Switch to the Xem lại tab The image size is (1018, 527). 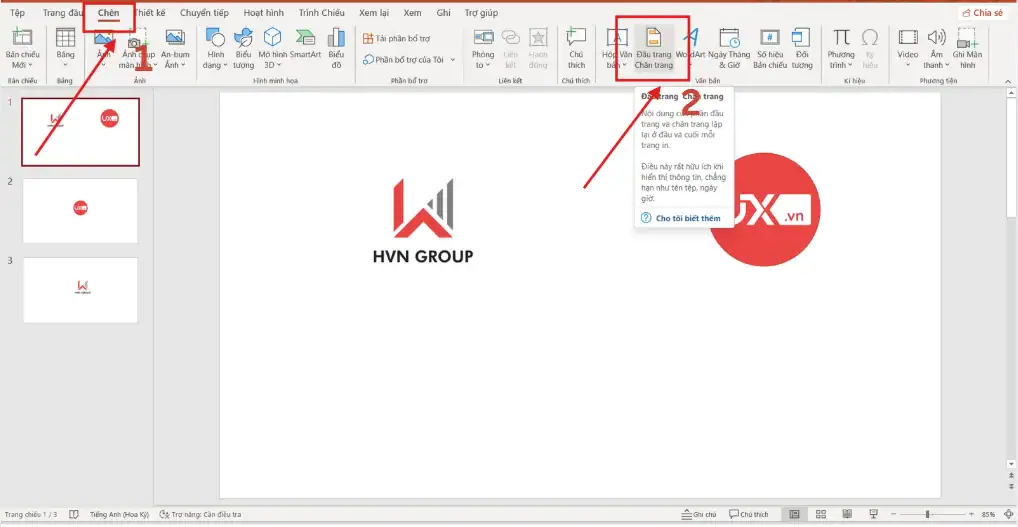point(374,13)
